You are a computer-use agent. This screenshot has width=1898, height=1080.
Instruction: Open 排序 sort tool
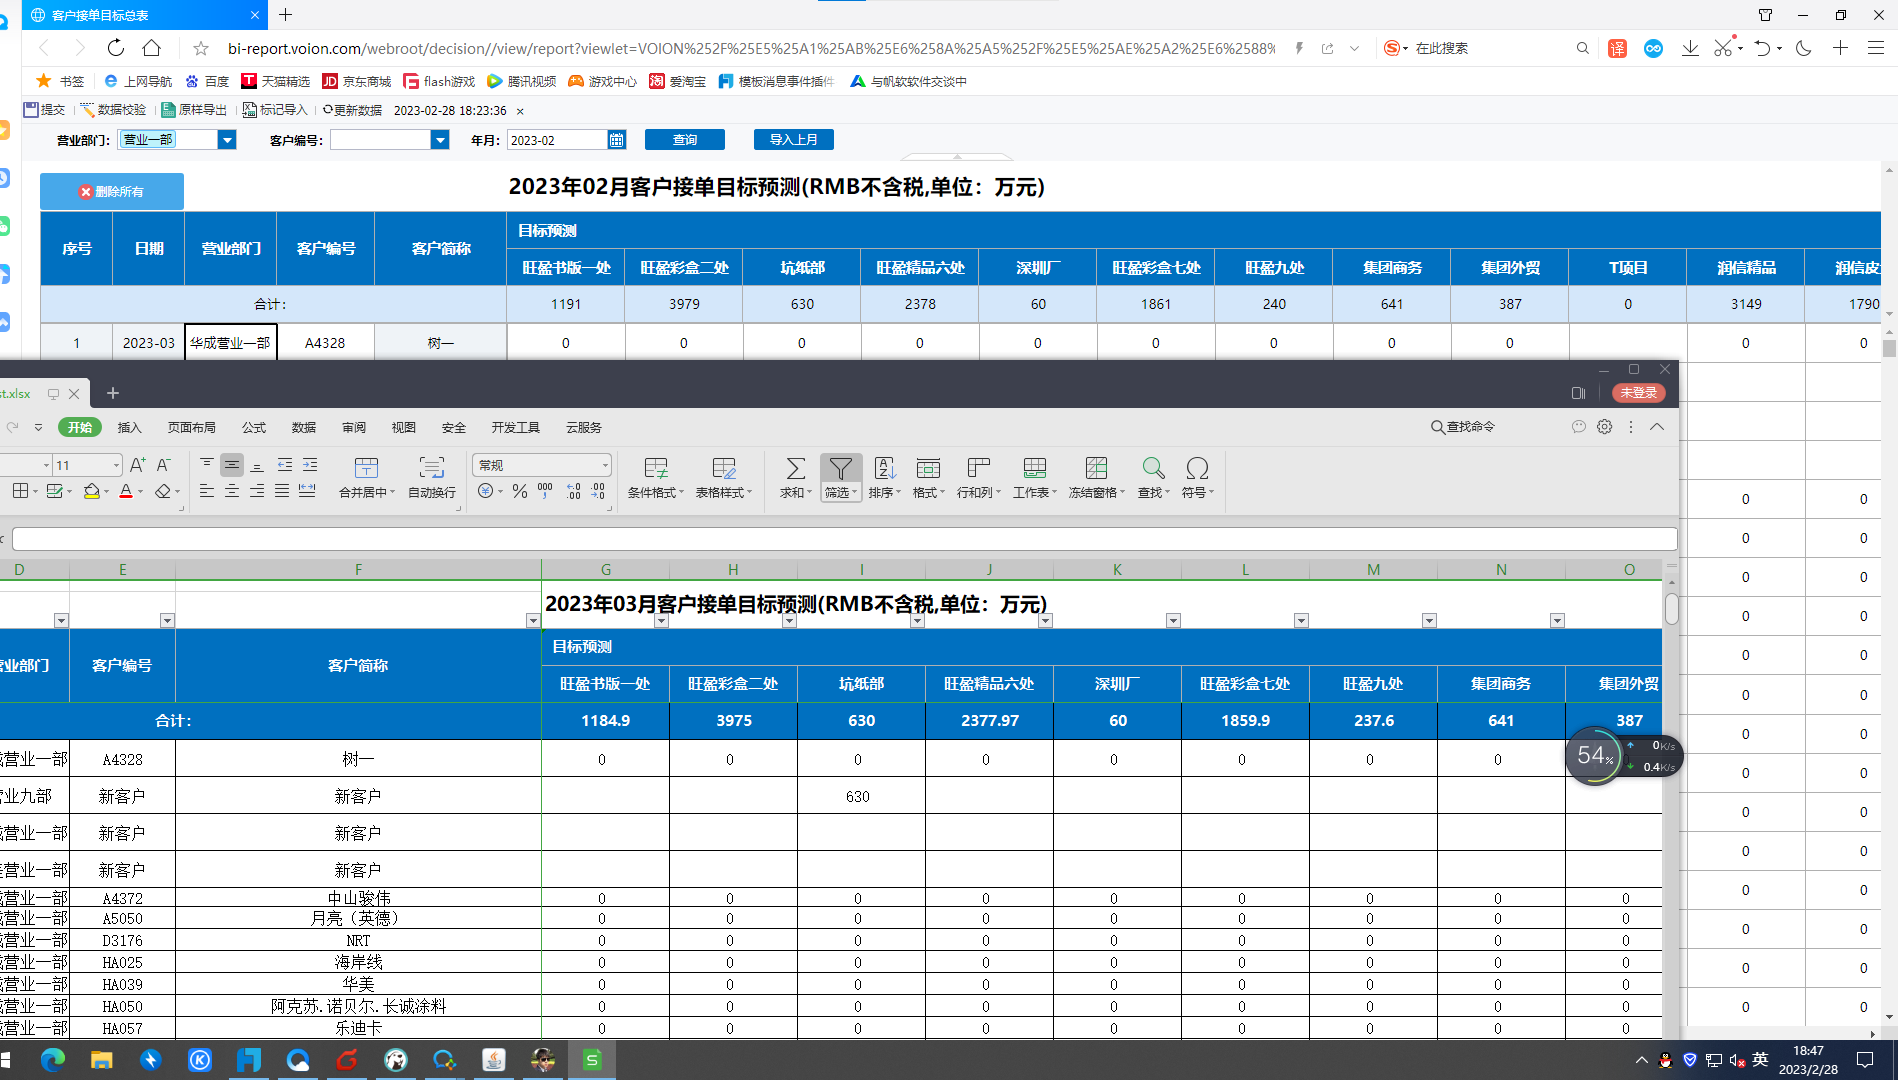pos(884,478)
